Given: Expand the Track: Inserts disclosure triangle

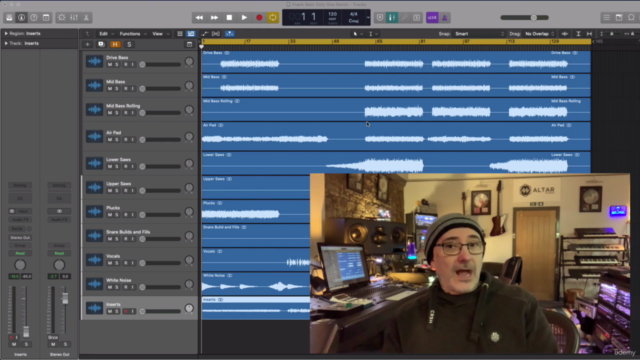Looking at the screenshot, I should click(6, 43).
